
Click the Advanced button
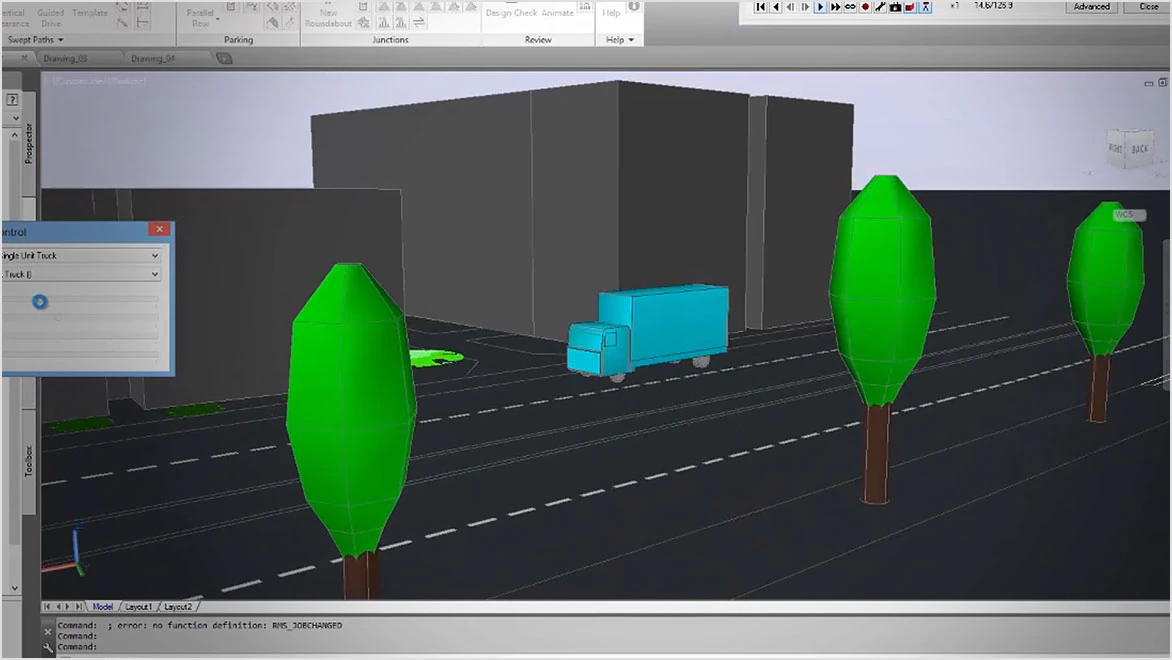1091,7
